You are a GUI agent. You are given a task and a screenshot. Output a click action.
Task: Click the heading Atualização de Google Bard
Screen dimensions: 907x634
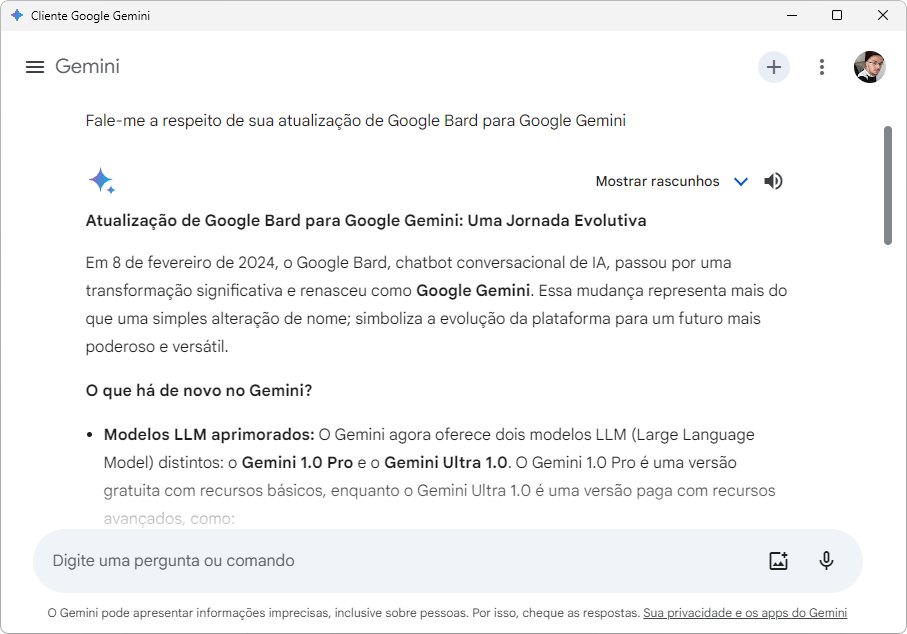tap(366, 220)
